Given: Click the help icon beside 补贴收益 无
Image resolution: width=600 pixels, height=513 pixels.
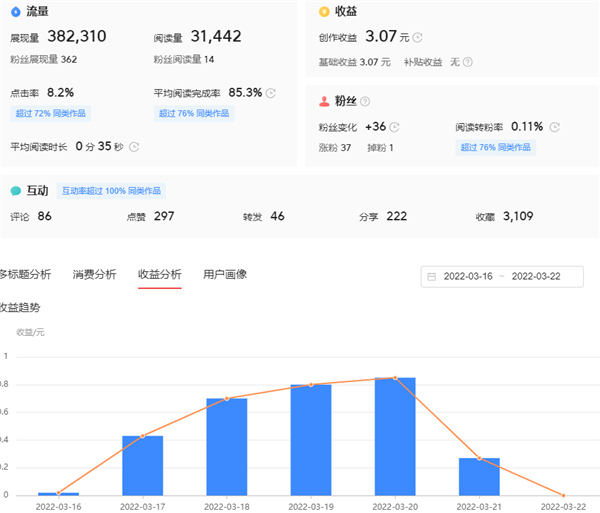Looking at the screenshot, I should click(468, 62).
